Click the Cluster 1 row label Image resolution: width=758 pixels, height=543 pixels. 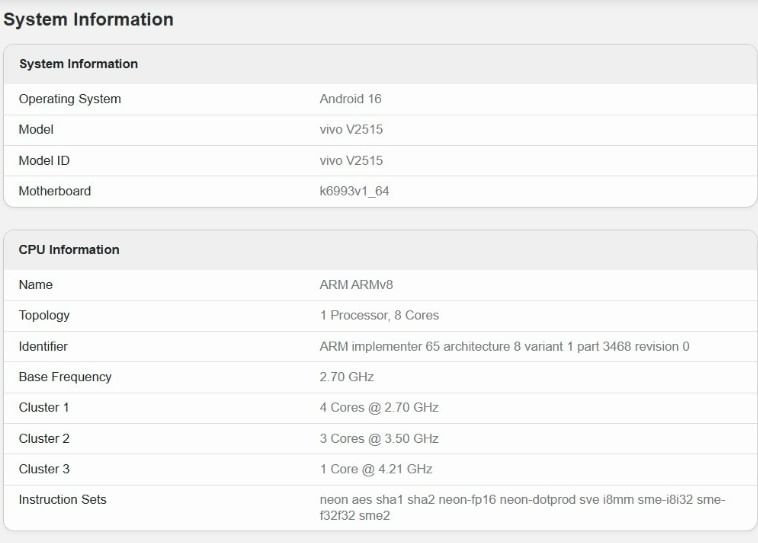point(44,408)
